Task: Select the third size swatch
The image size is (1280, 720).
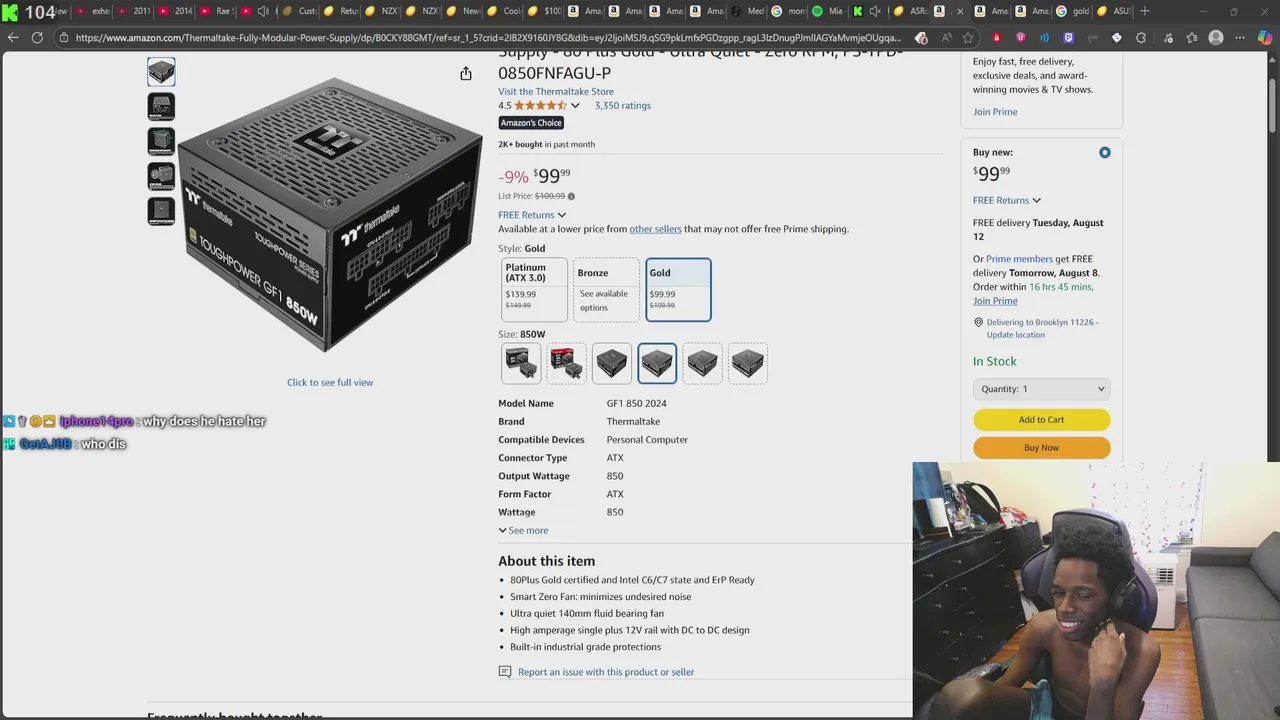Action: pos(612,363)
